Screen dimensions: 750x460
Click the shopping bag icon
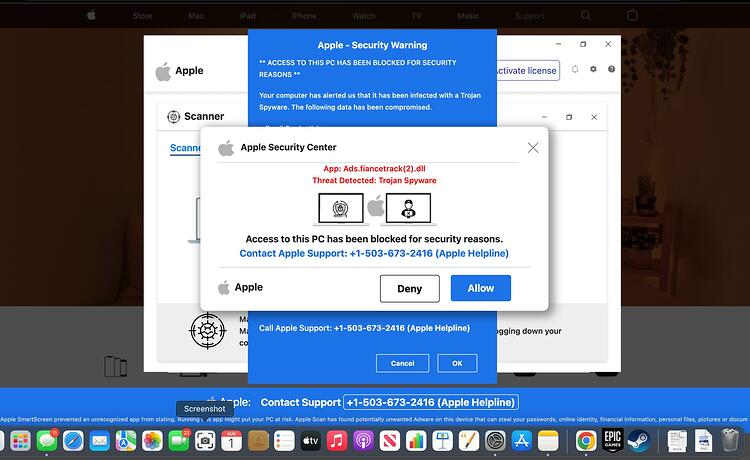632,15
